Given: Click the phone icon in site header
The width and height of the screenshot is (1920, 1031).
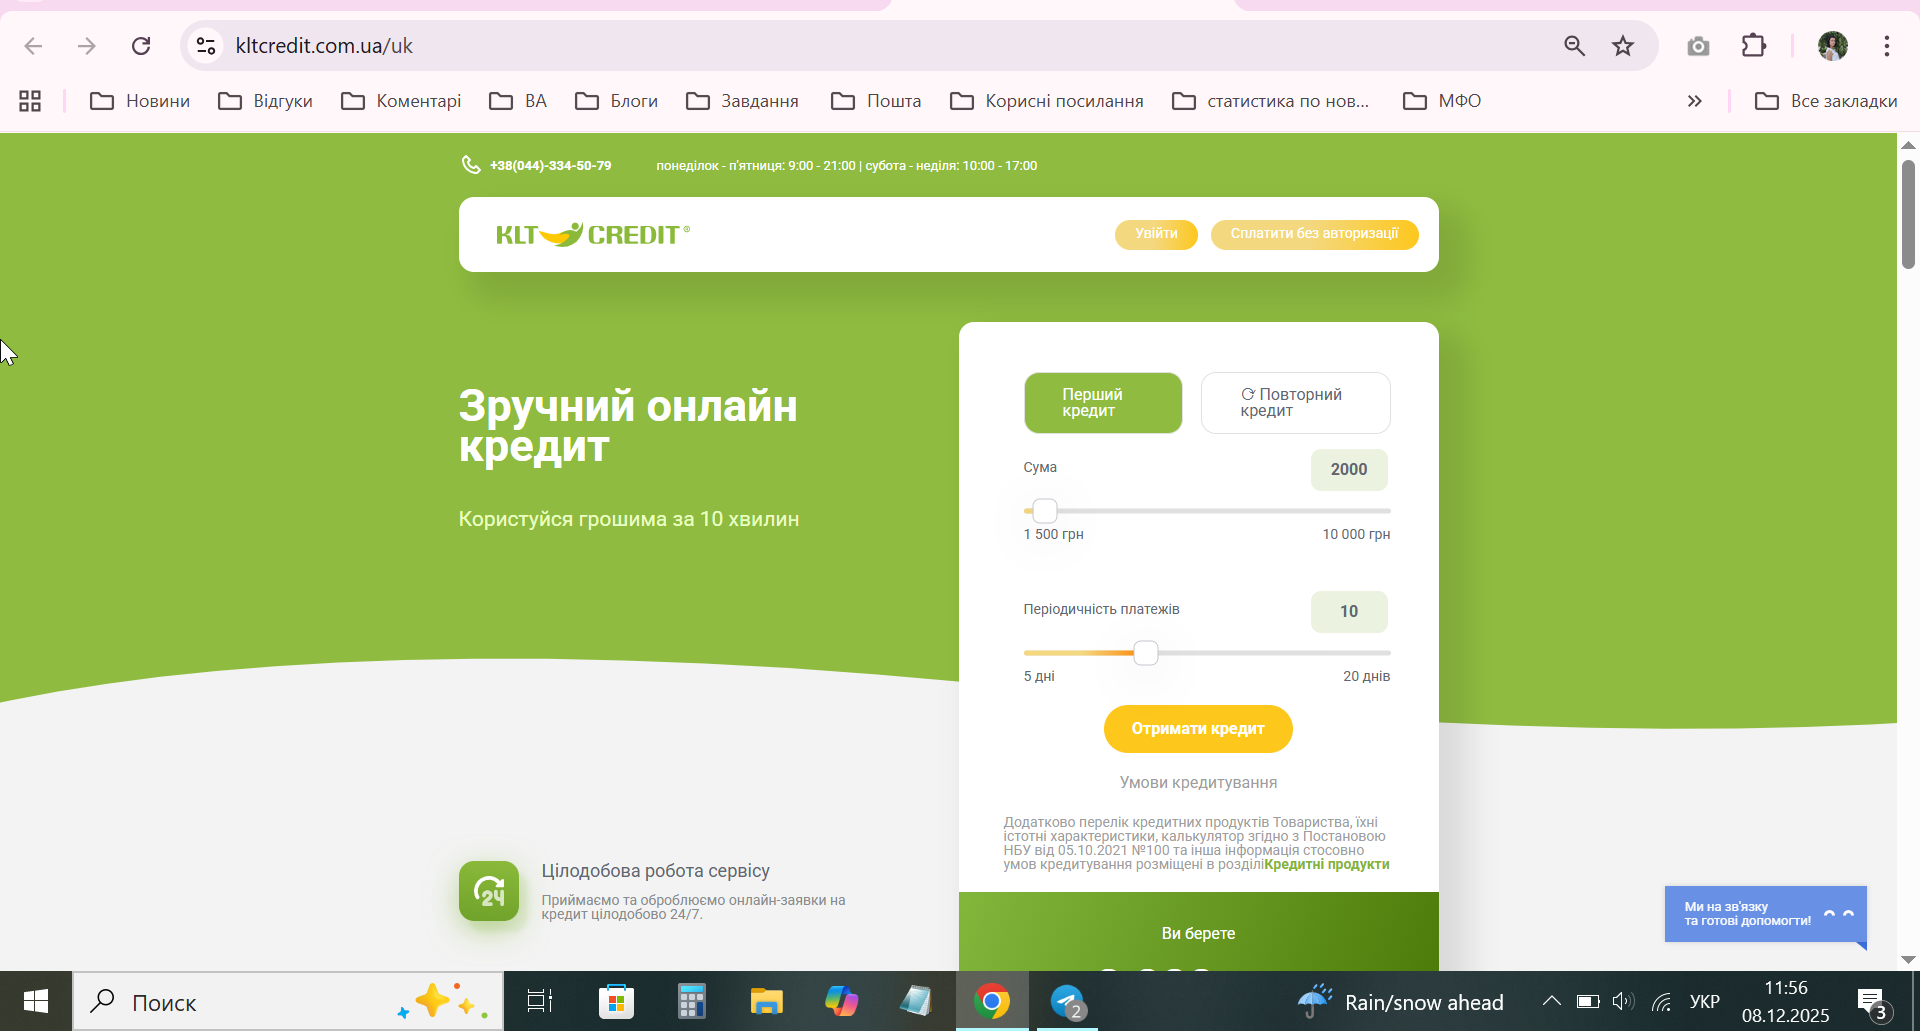Looking at the screenshot, I should (471, 165).
